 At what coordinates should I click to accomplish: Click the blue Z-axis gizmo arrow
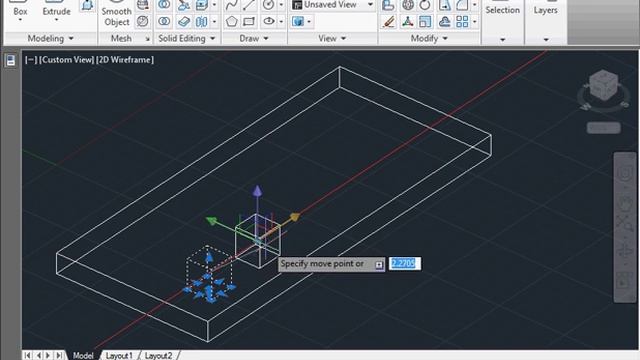(x=257, y=191)
